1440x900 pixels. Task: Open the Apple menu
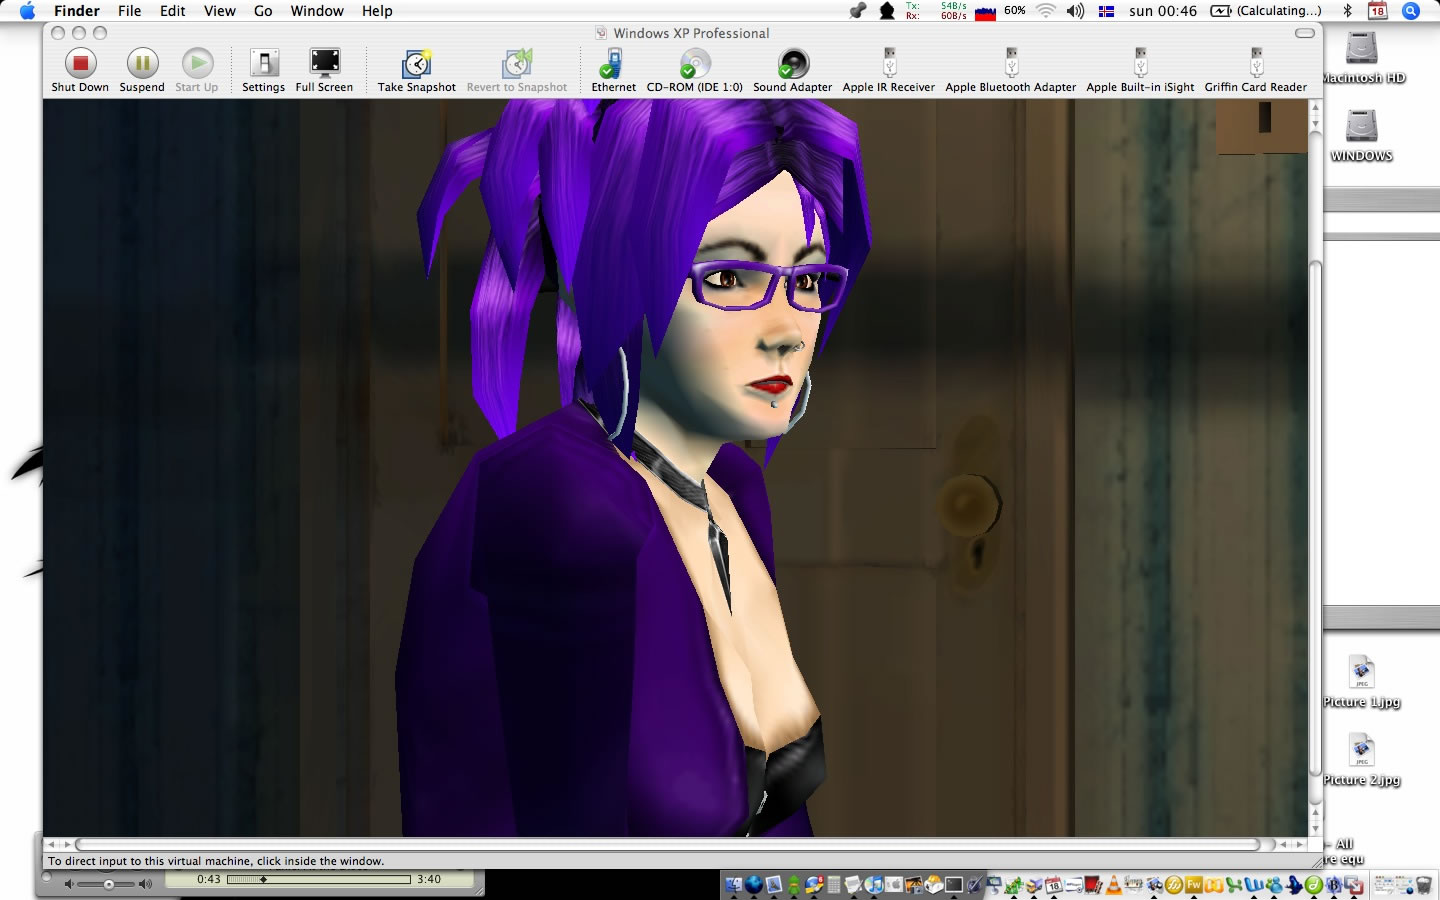(27, 11)
